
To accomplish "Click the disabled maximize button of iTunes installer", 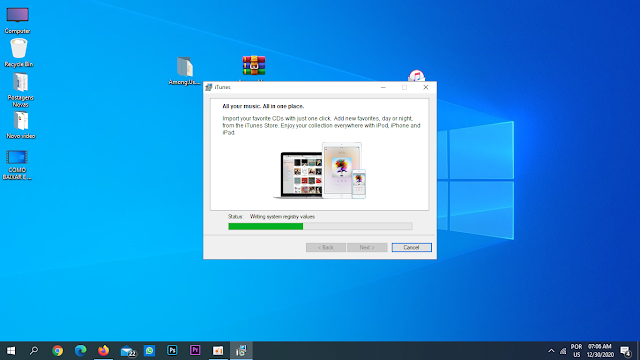I will pos(404,87).
